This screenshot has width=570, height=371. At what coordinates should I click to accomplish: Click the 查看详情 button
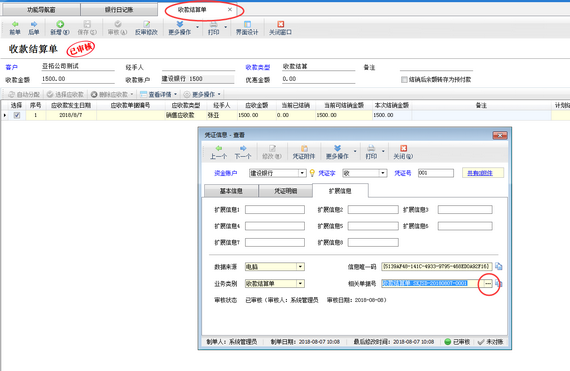(159, 94)
